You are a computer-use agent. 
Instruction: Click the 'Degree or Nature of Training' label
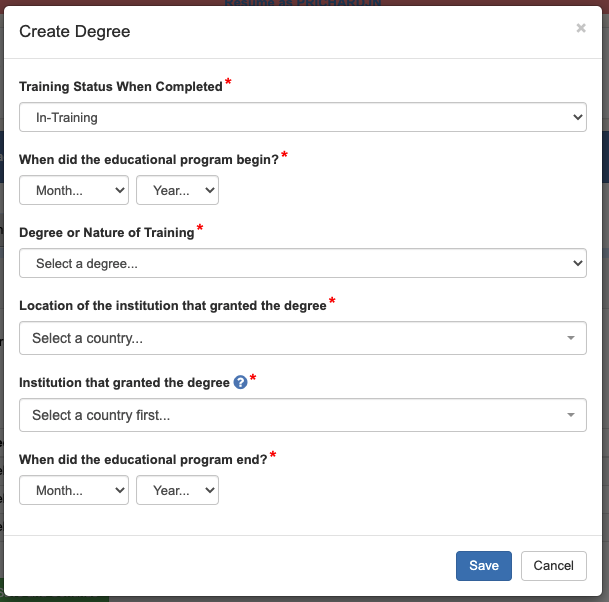click(x=106, y=233)
